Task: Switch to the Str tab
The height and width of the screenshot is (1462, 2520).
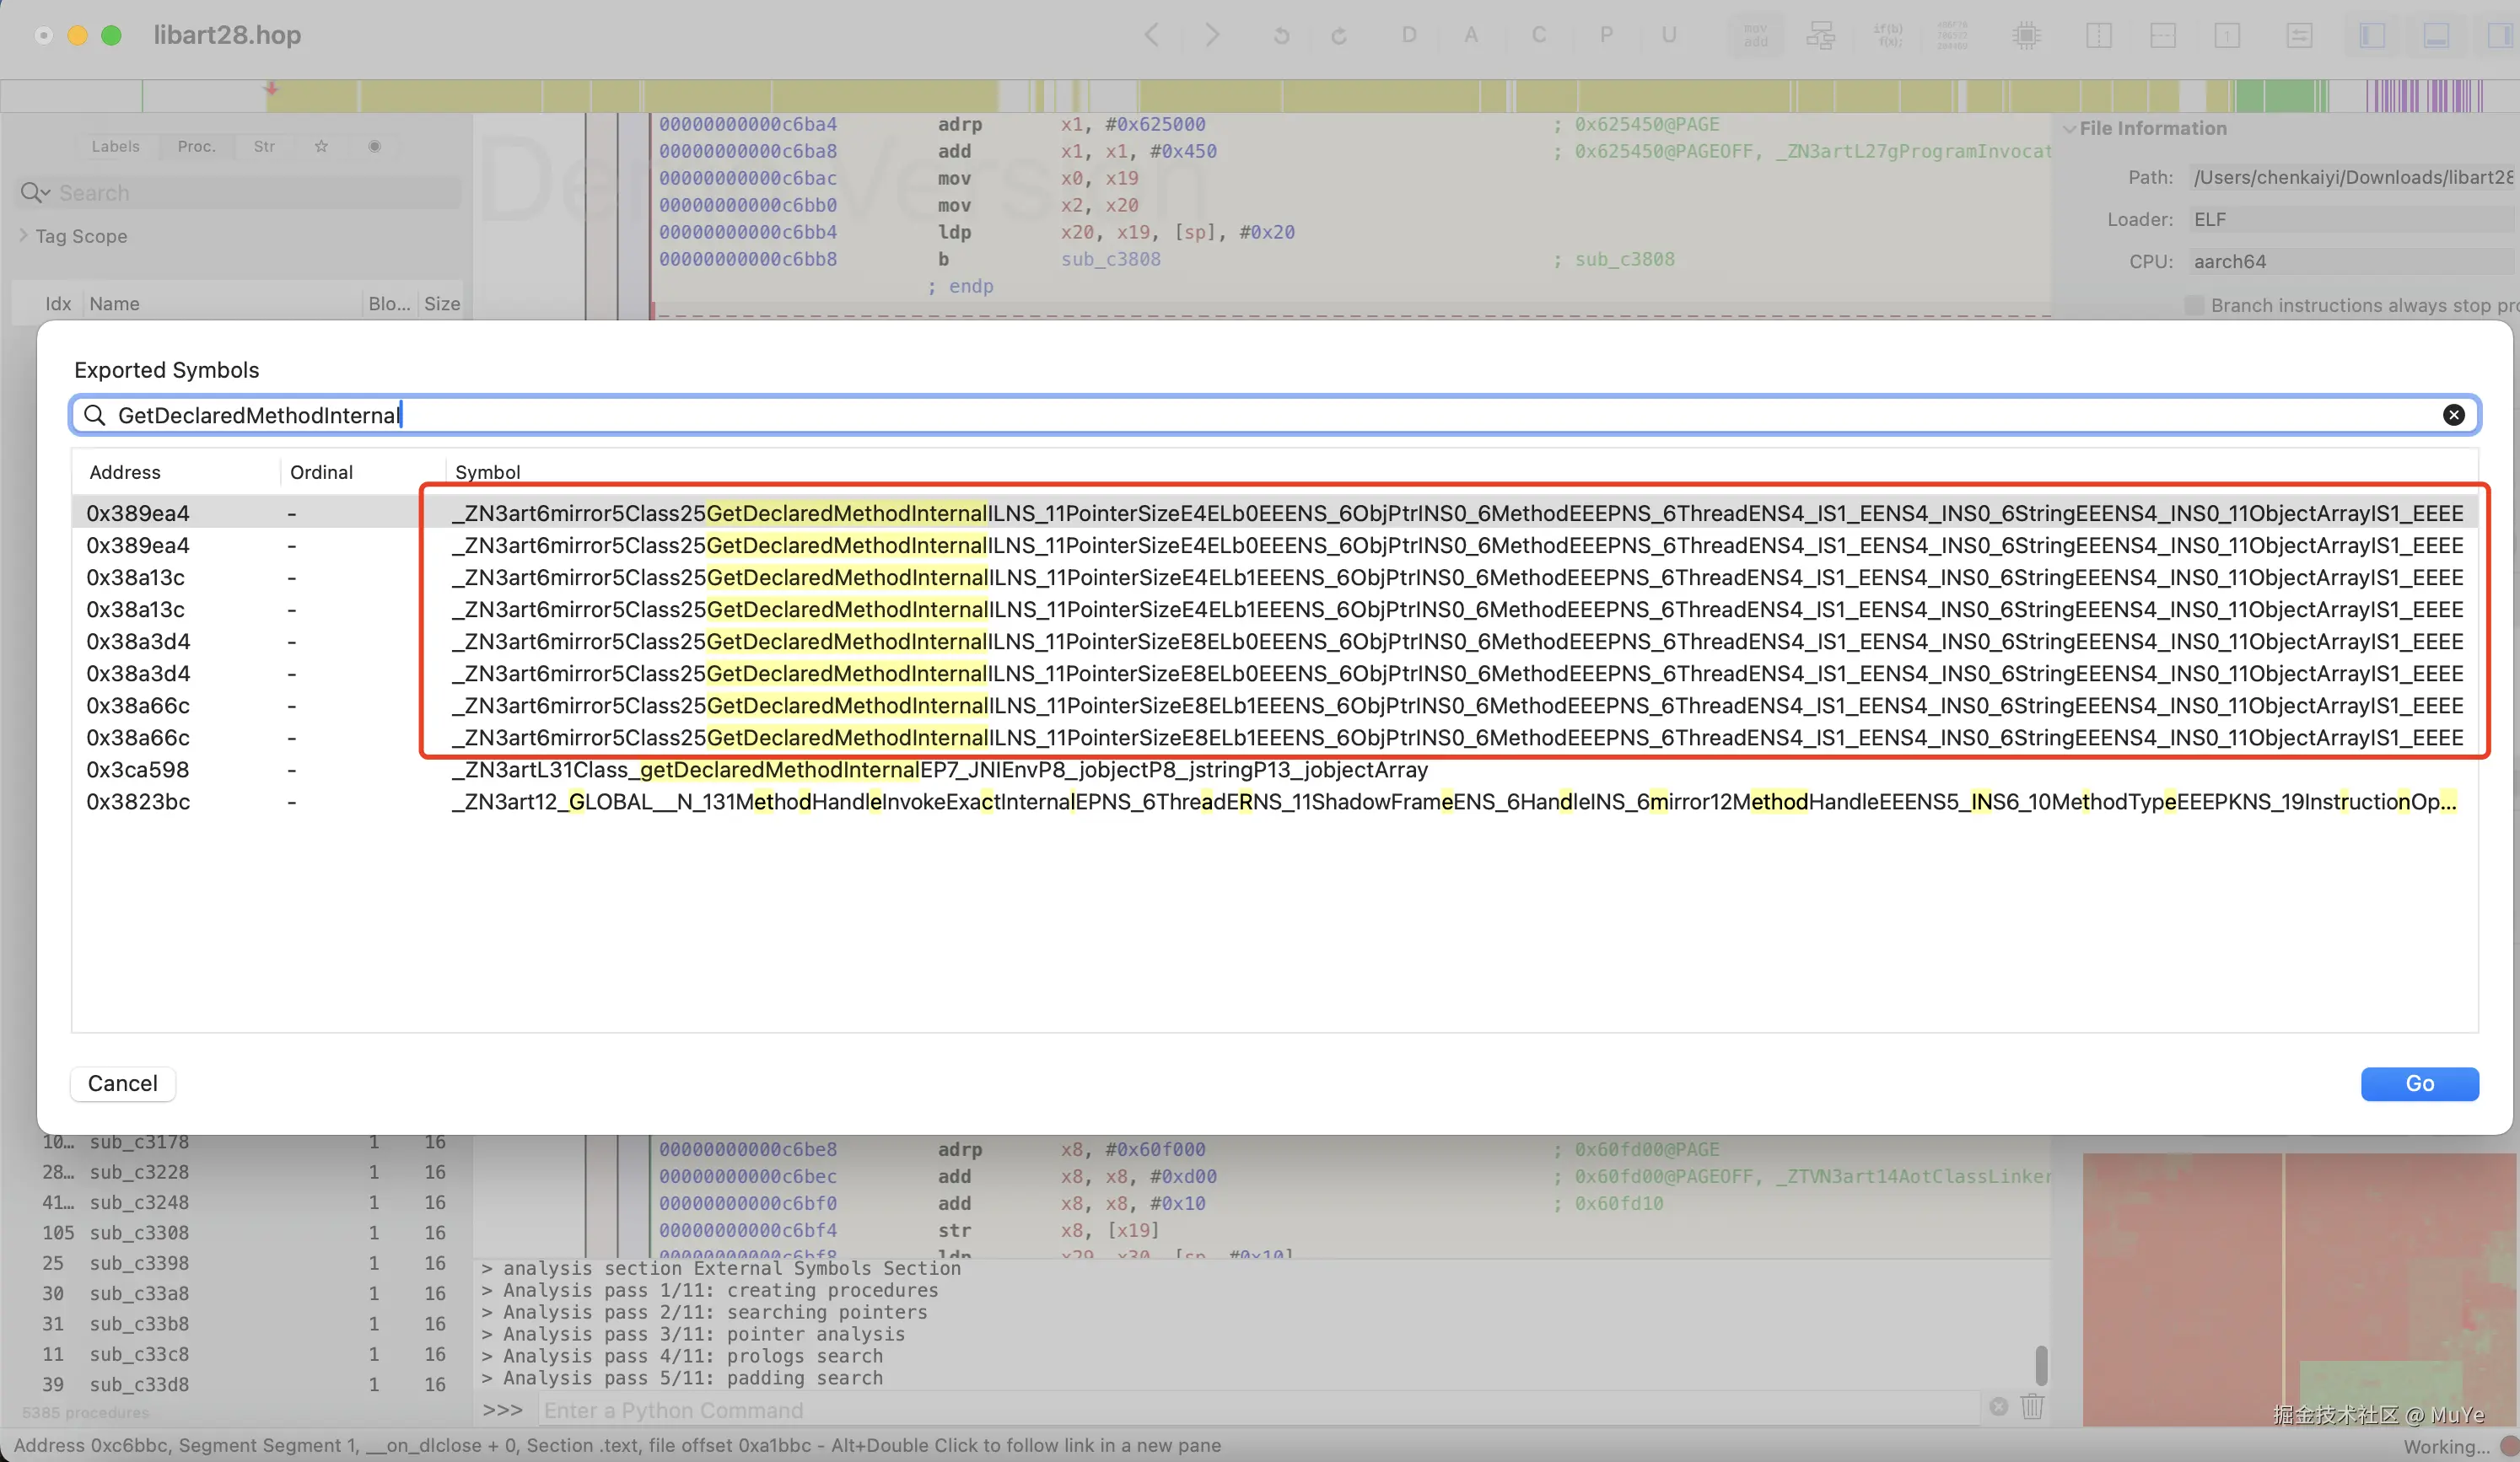Action: click(x=264, y=146)
